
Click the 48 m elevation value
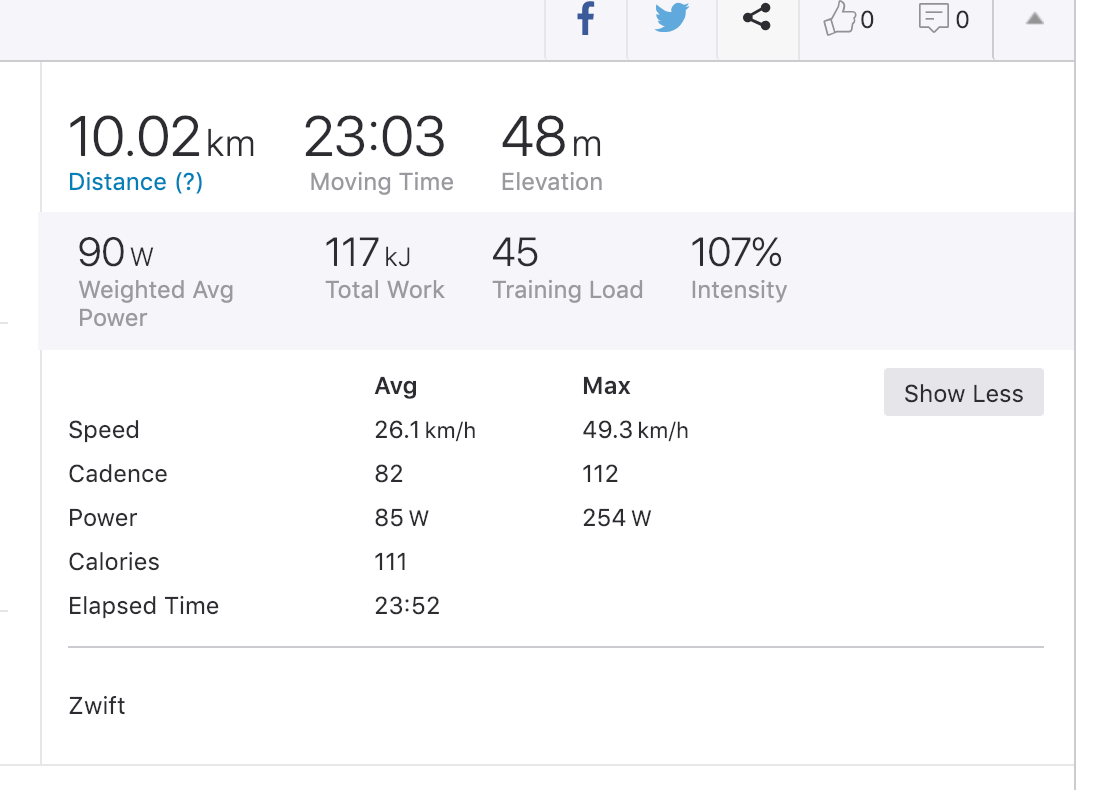(550, 138)
